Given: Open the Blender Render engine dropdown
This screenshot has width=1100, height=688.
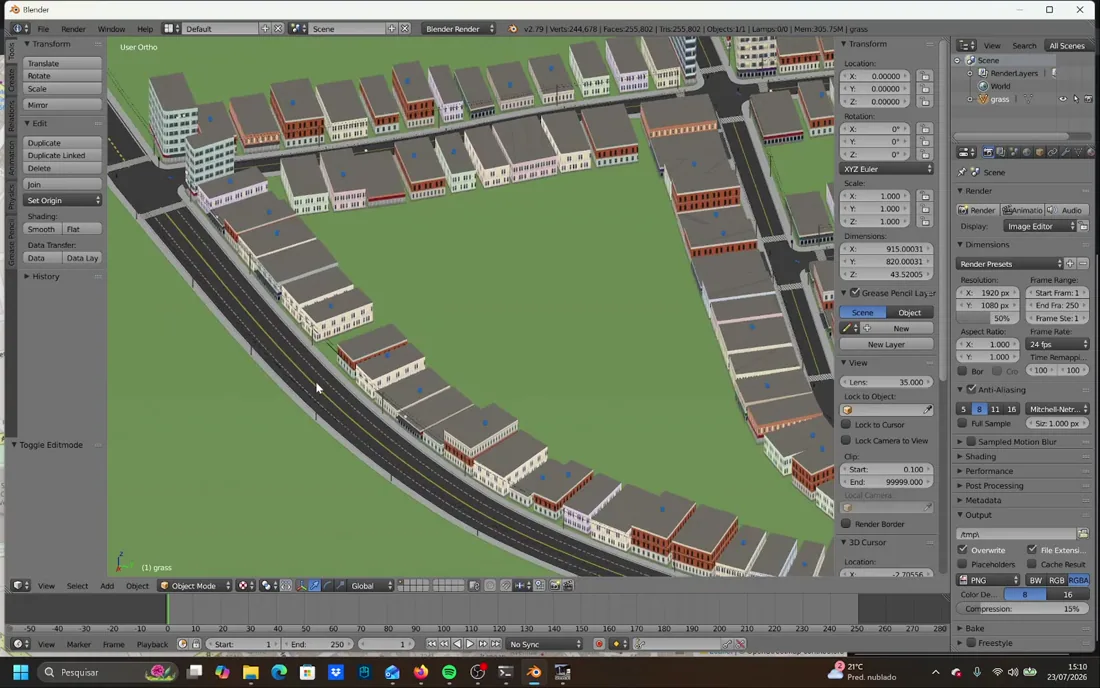Looking at the screenshot, I should point(459,29).
